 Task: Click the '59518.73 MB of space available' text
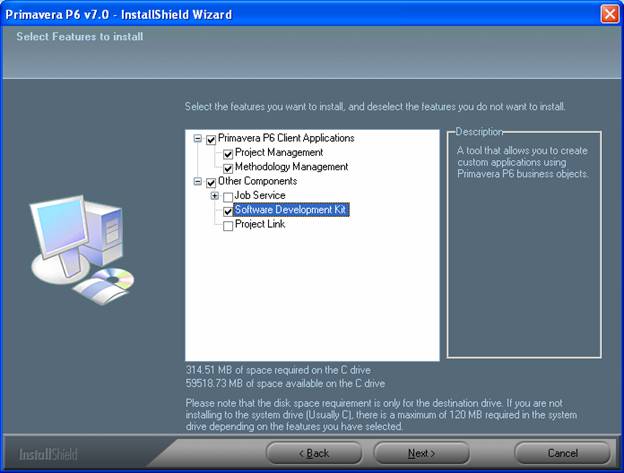tap(285, 383)
